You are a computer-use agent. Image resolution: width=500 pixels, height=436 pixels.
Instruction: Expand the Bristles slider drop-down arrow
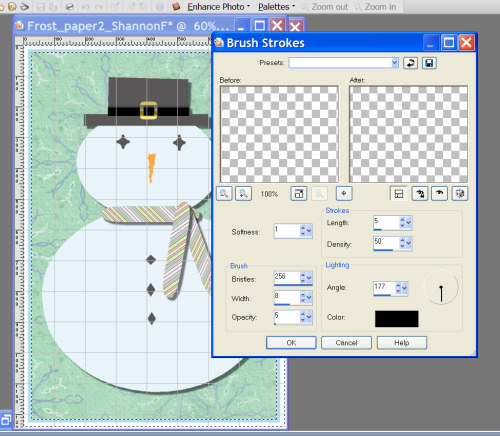(309, 278)
